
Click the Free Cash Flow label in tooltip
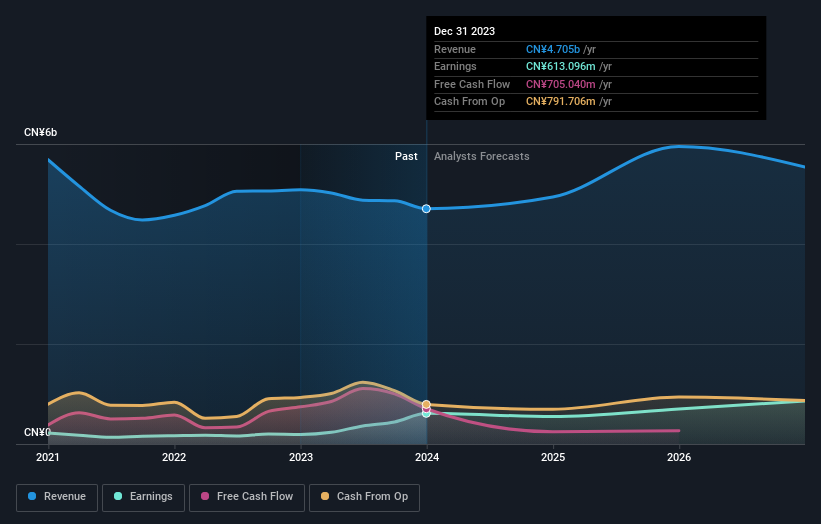tap(472, 84)
